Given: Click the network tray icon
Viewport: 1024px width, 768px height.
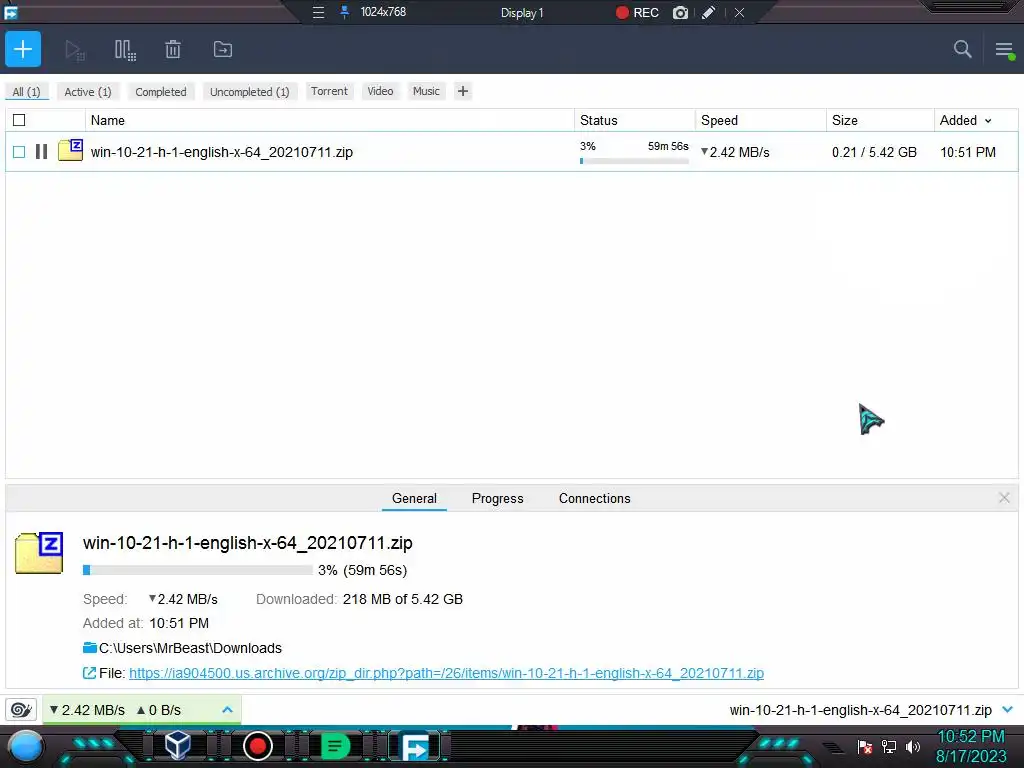Looking at the screenshot, I should [x=889, y=746].
